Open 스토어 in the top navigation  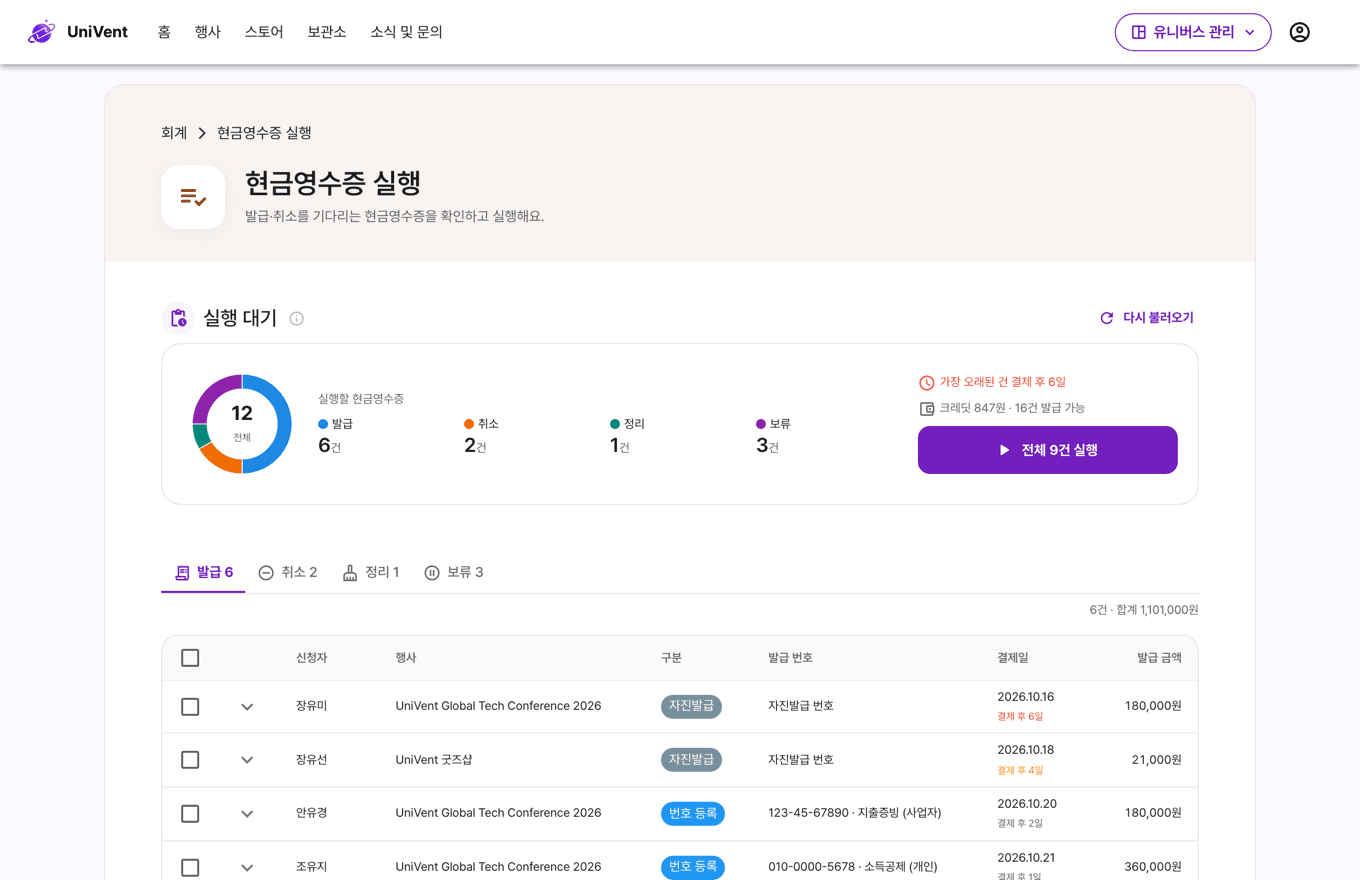tap(264, 32)
